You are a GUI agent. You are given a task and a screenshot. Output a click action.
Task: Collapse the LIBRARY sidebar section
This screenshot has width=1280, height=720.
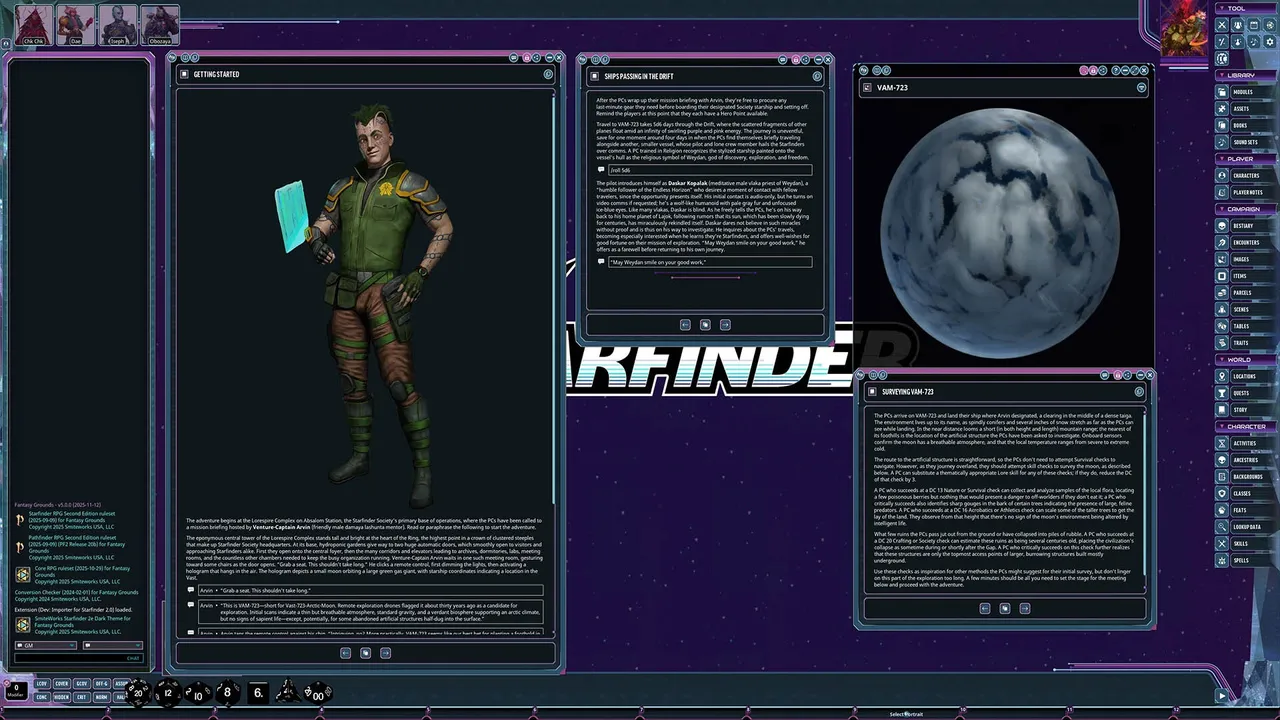(1246, 75)
